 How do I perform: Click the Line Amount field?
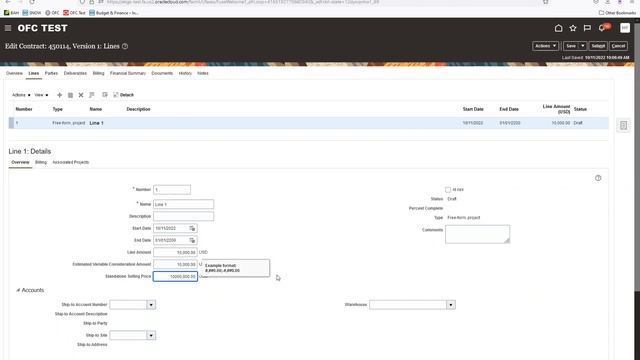click(175, 253)
